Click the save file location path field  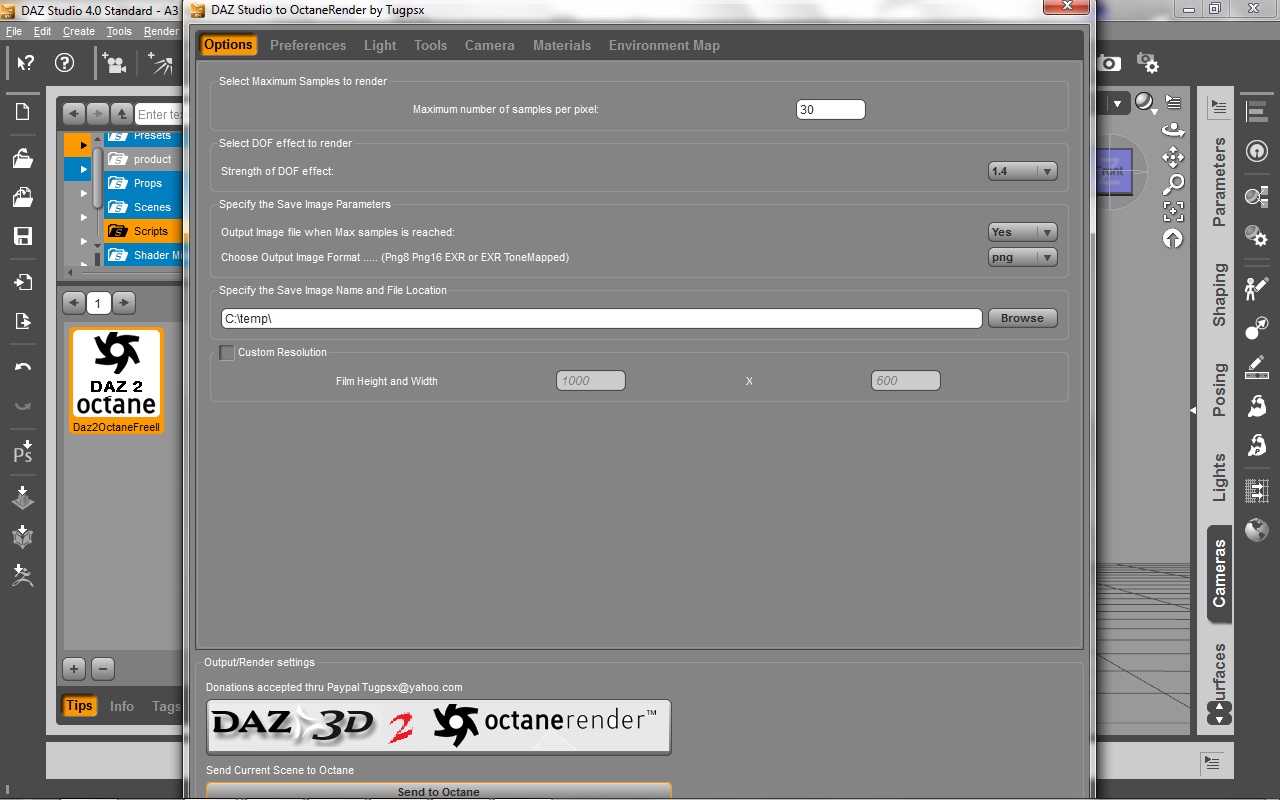[x=602, y=318]
